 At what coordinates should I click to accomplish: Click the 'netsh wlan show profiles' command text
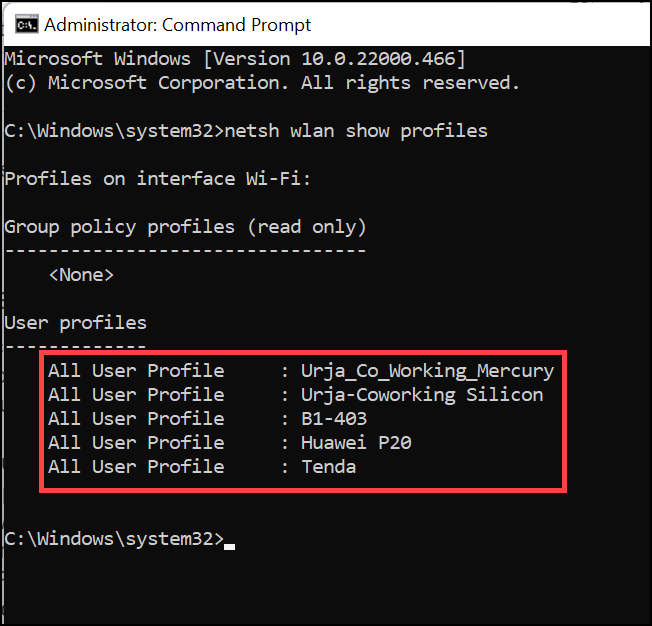(358, 131)
